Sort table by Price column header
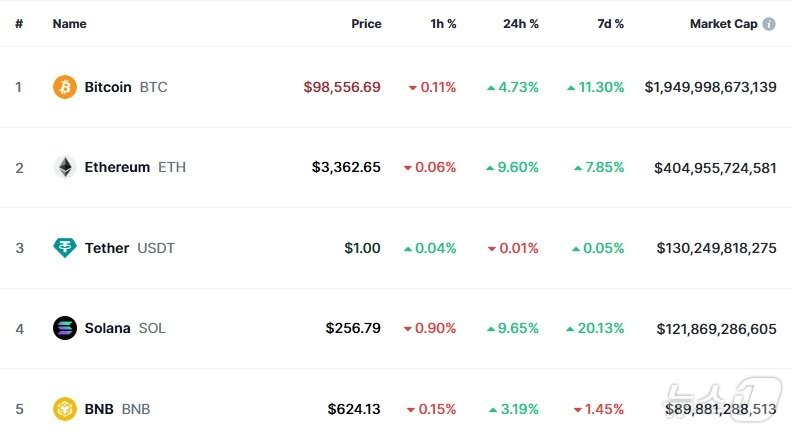 [x=366, y=24]
